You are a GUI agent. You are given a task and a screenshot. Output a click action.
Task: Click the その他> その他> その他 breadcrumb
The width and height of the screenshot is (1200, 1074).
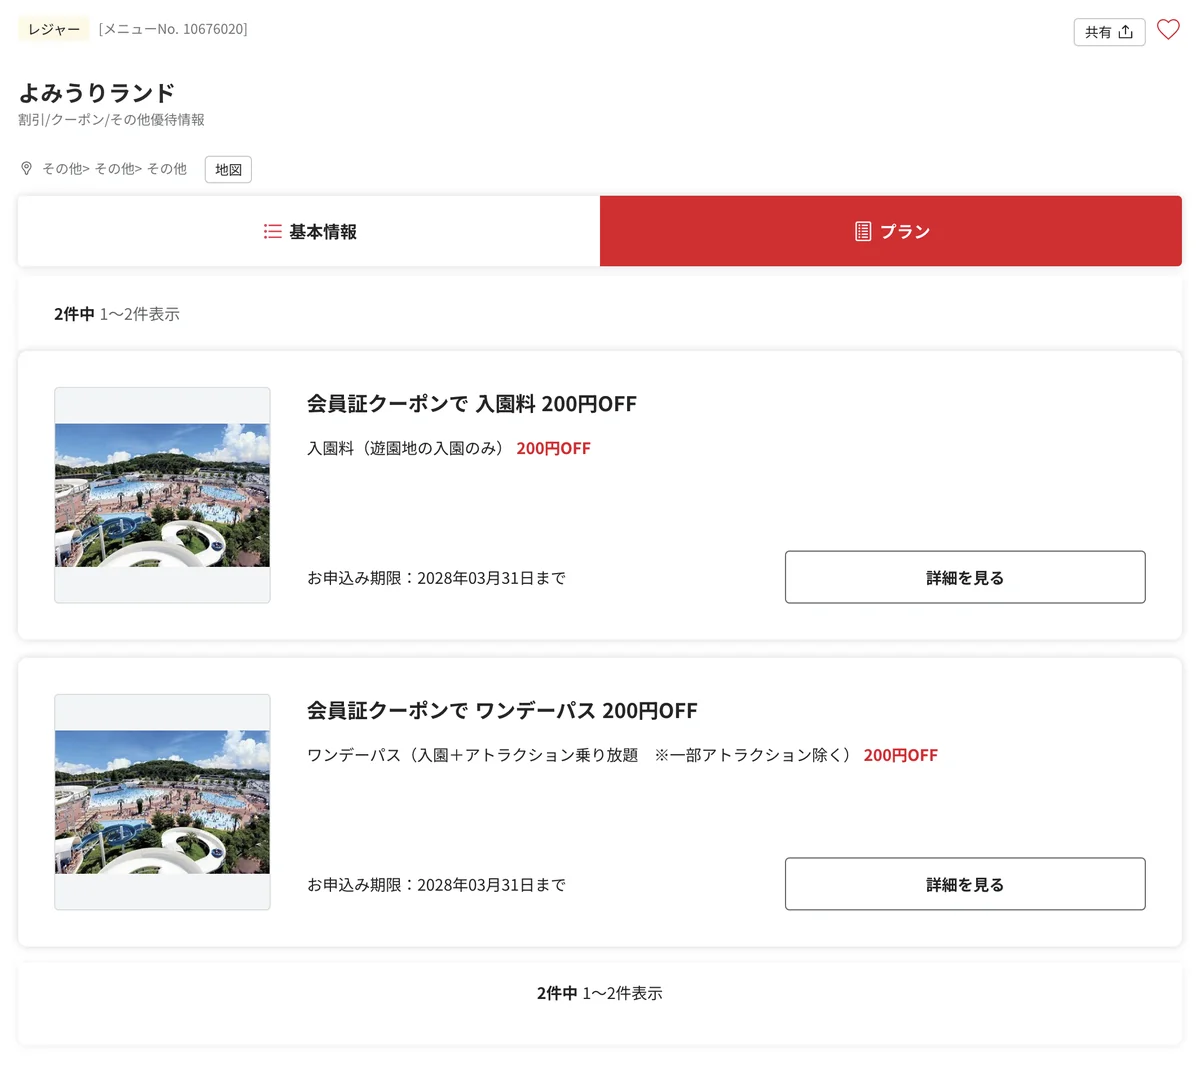(x=114, y=169)
